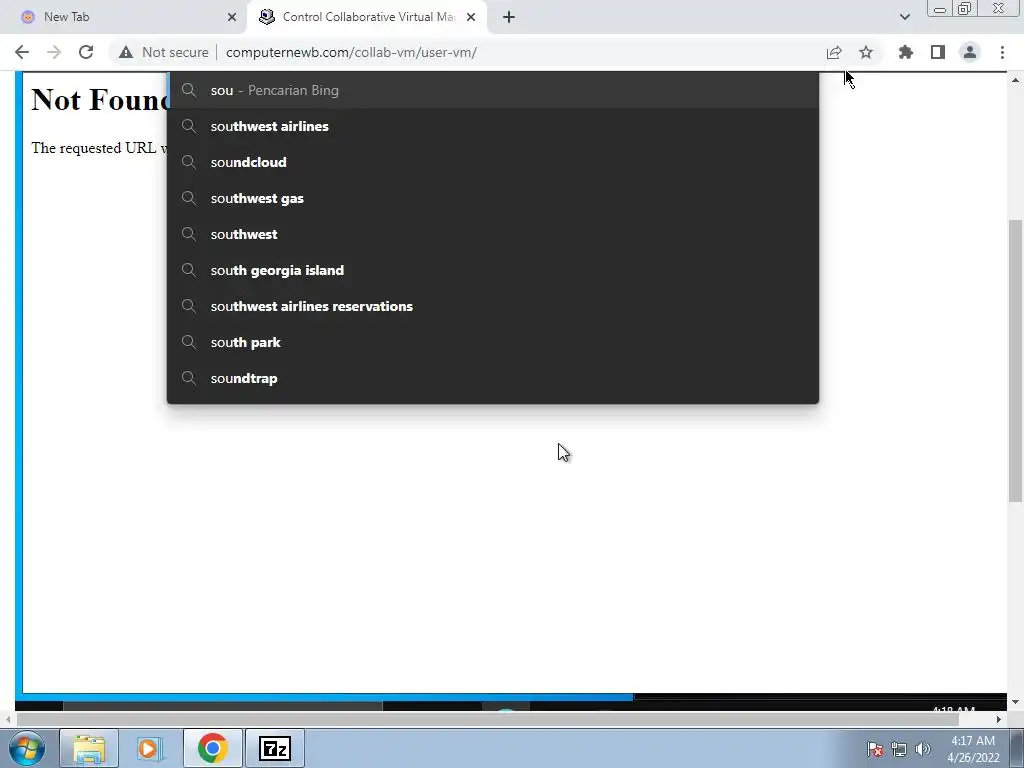Open Windows Explorer from the taskbar
This screenshot has width=1024, height=768.
click(89, 748)
